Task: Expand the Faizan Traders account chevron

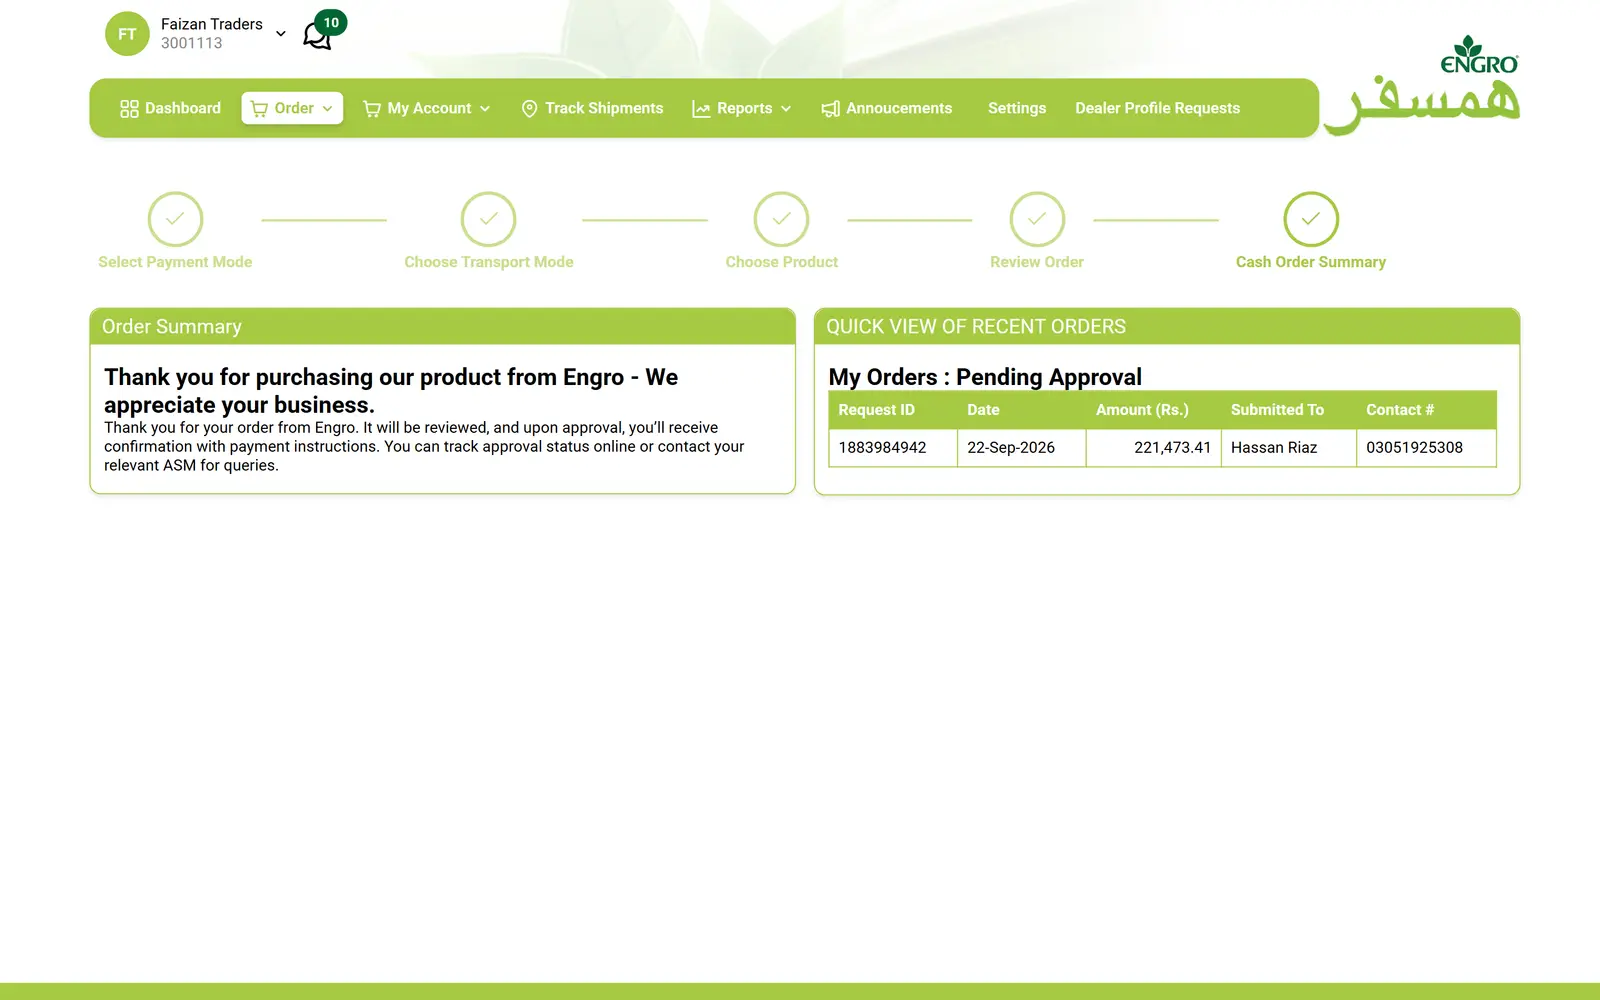Action: [281, 34]
